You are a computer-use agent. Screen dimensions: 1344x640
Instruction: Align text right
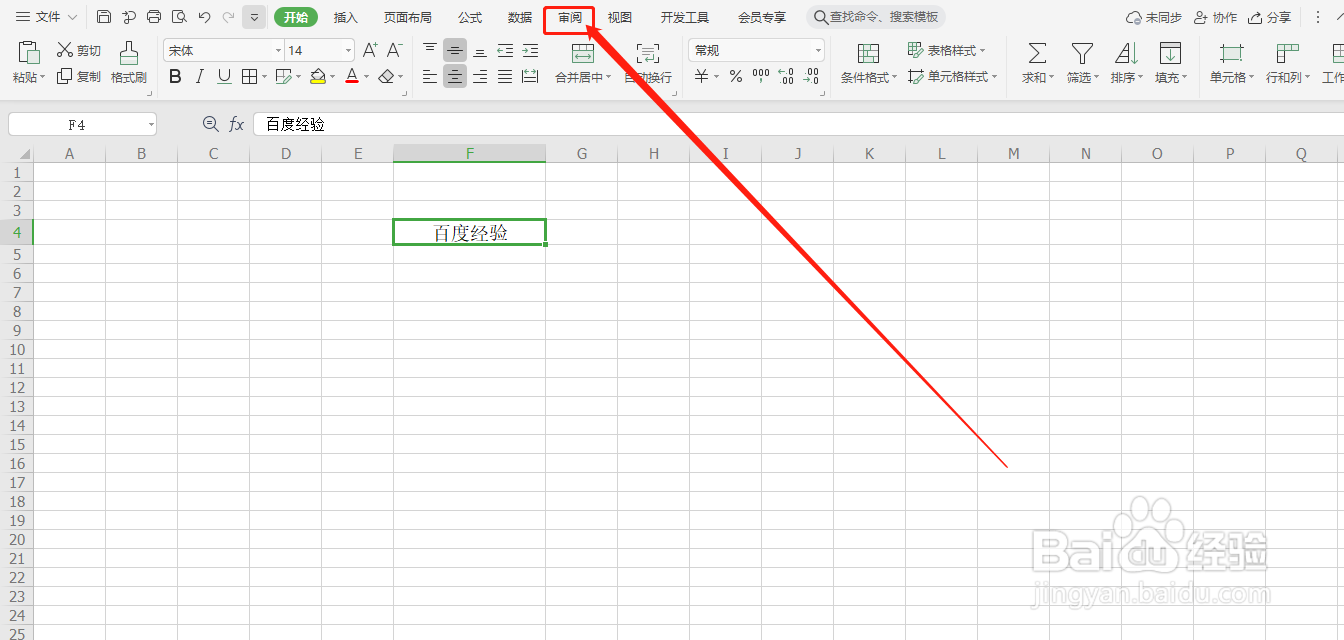pos(480,76)
